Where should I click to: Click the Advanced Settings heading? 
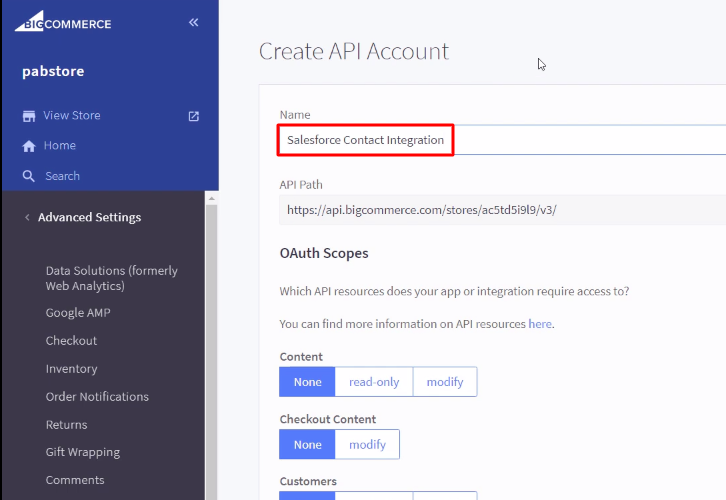point(89,217)
